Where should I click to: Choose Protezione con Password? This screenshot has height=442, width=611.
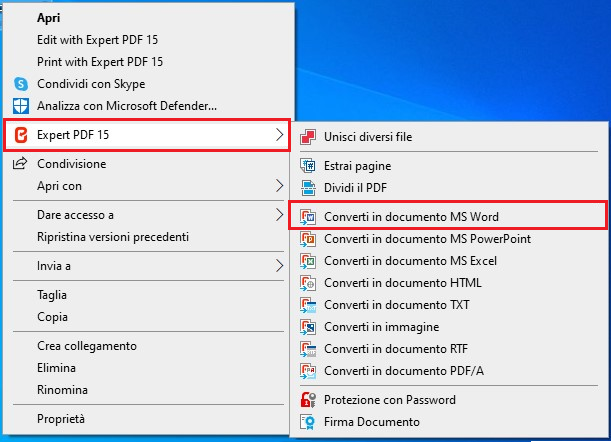(x=449, y=400)
